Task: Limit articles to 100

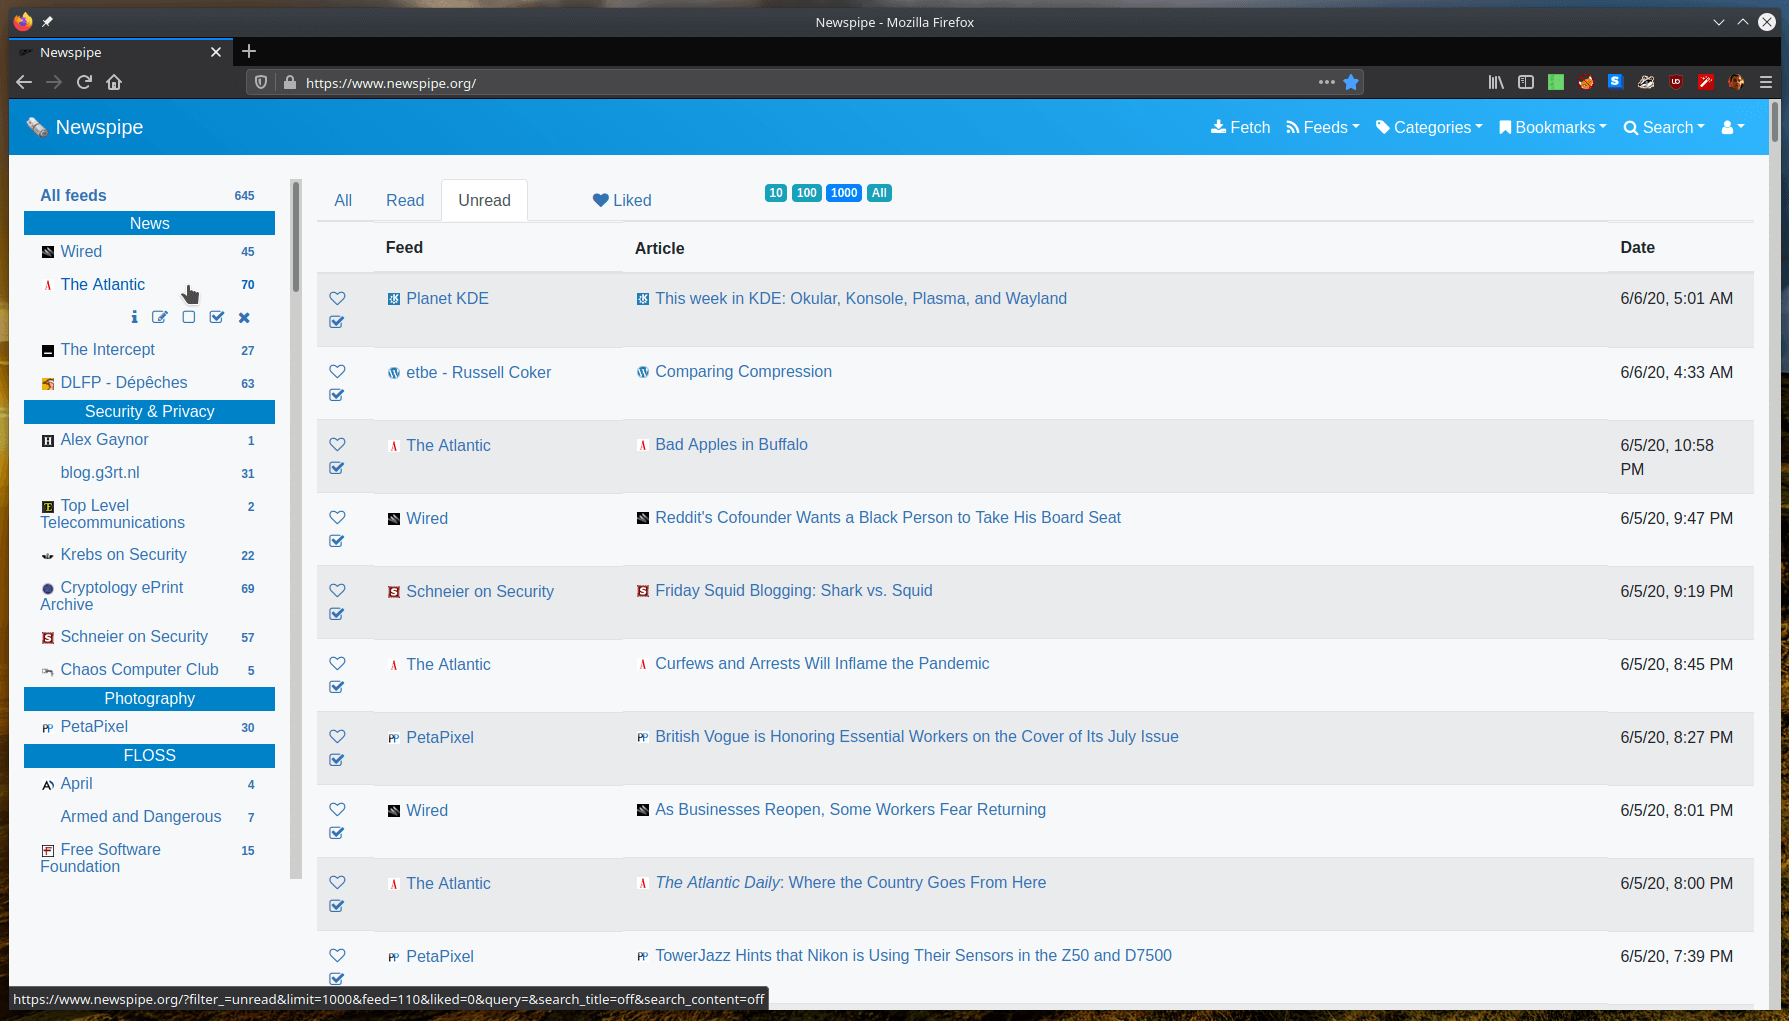Action: (807, 193)
